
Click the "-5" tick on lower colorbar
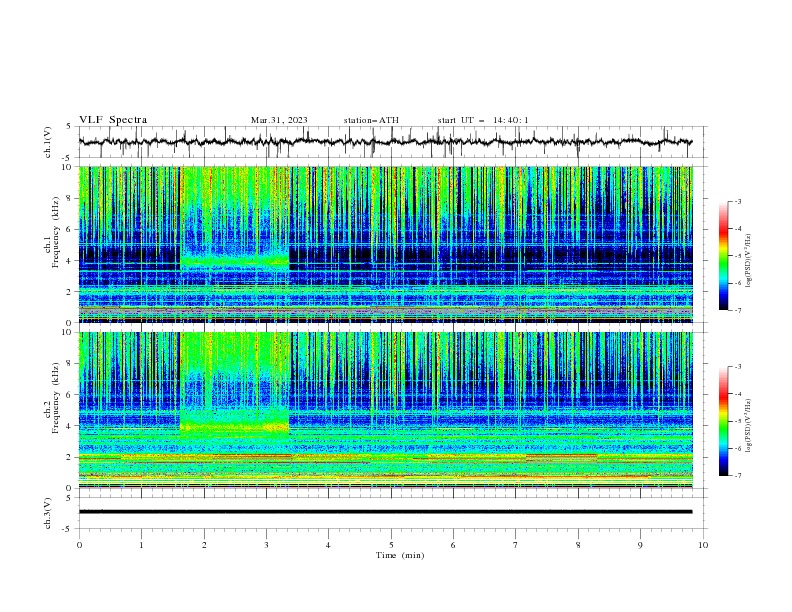737,421
